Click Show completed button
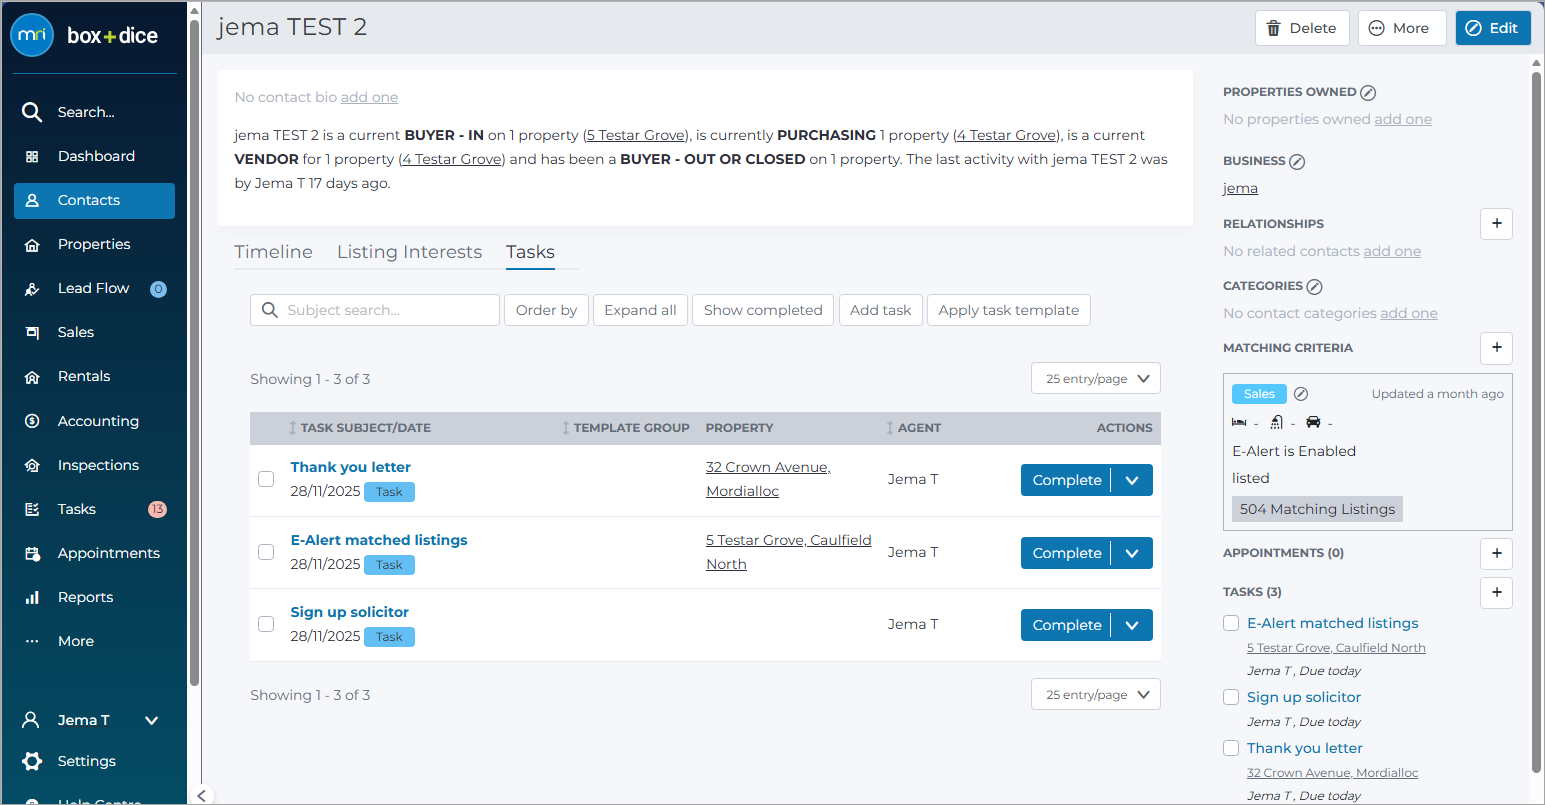The height and width of the screenshot is (805, 1545). (x=763, y=310)
